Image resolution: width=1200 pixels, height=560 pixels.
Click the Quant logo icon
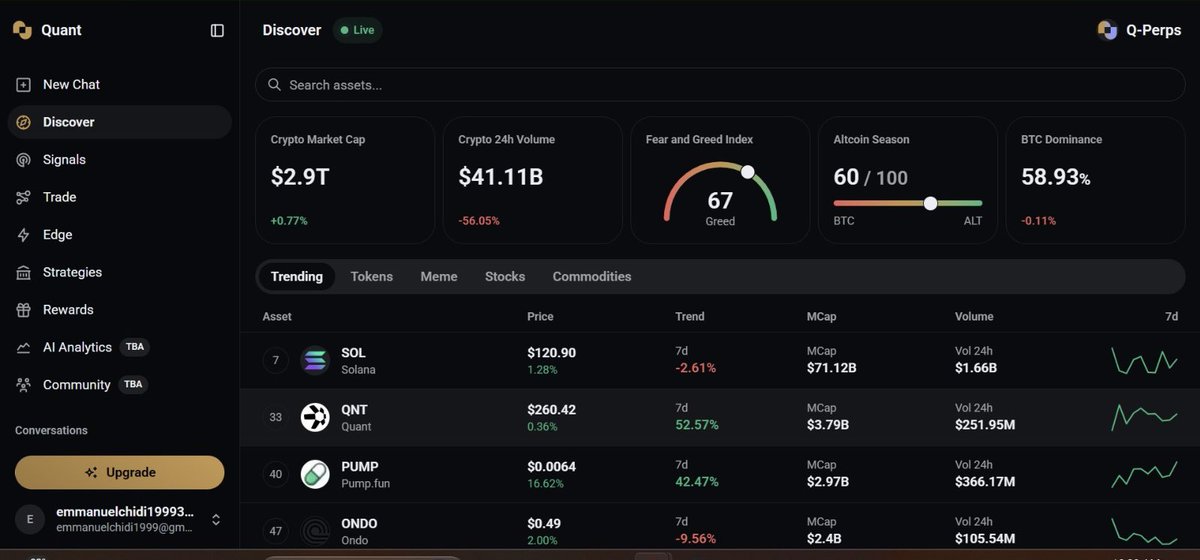pos(22,30)
